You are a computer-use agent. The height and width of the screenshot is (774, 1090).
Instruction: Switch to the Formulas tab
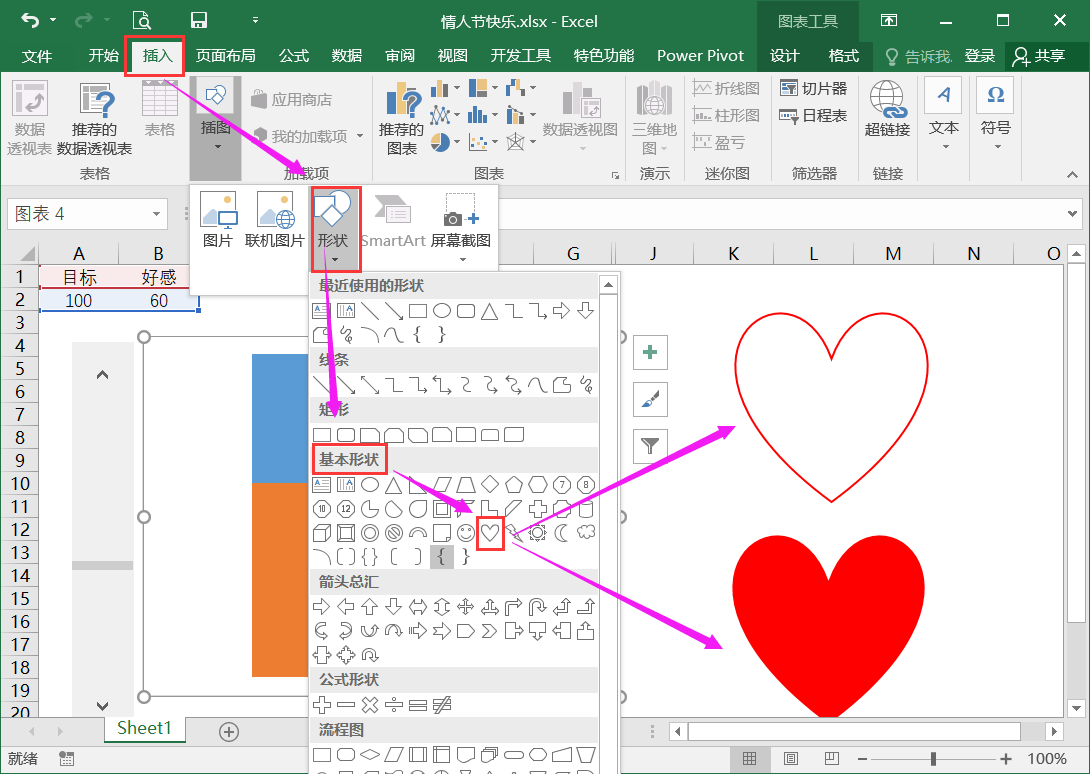pyautogui.click(x=293, y=56)
